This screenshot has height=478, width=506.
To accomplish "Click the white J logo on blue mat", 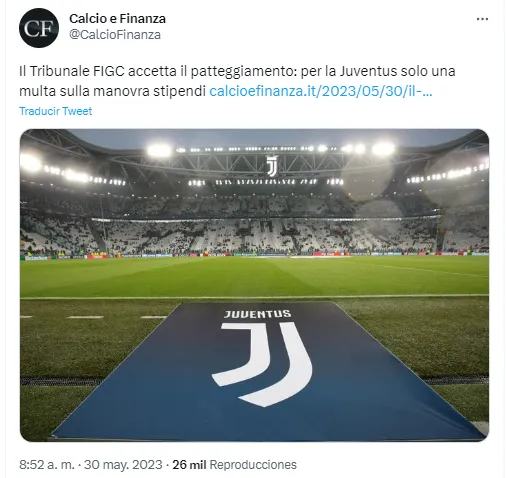I will click(262, 364).
